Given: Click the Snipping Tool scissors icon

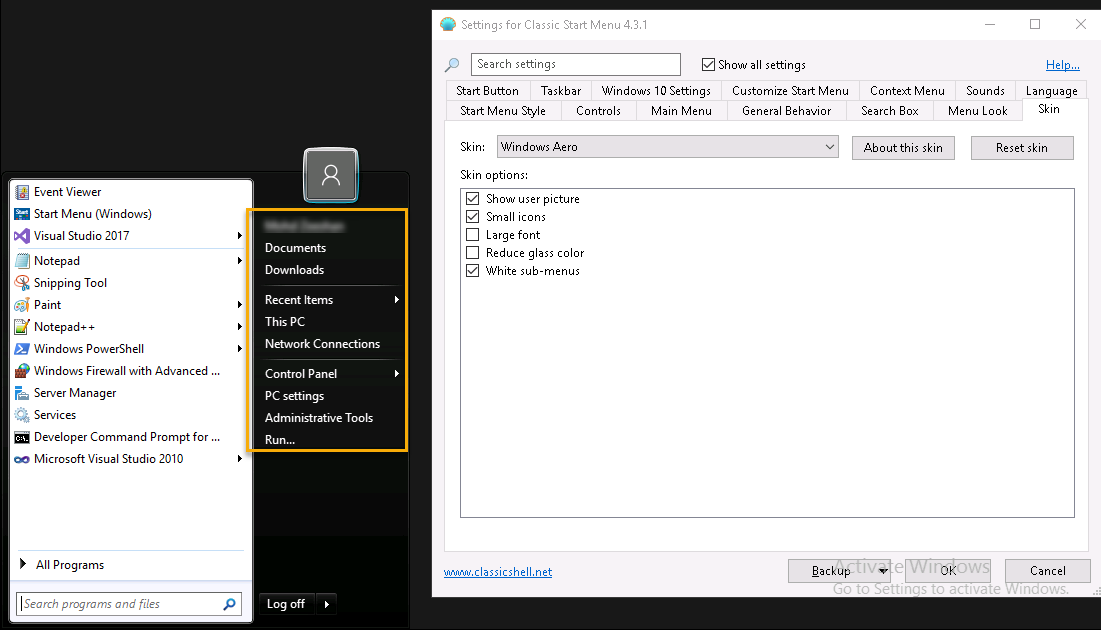Looking at the screenshot, I should pyautogui.click(x=22, y=283).
